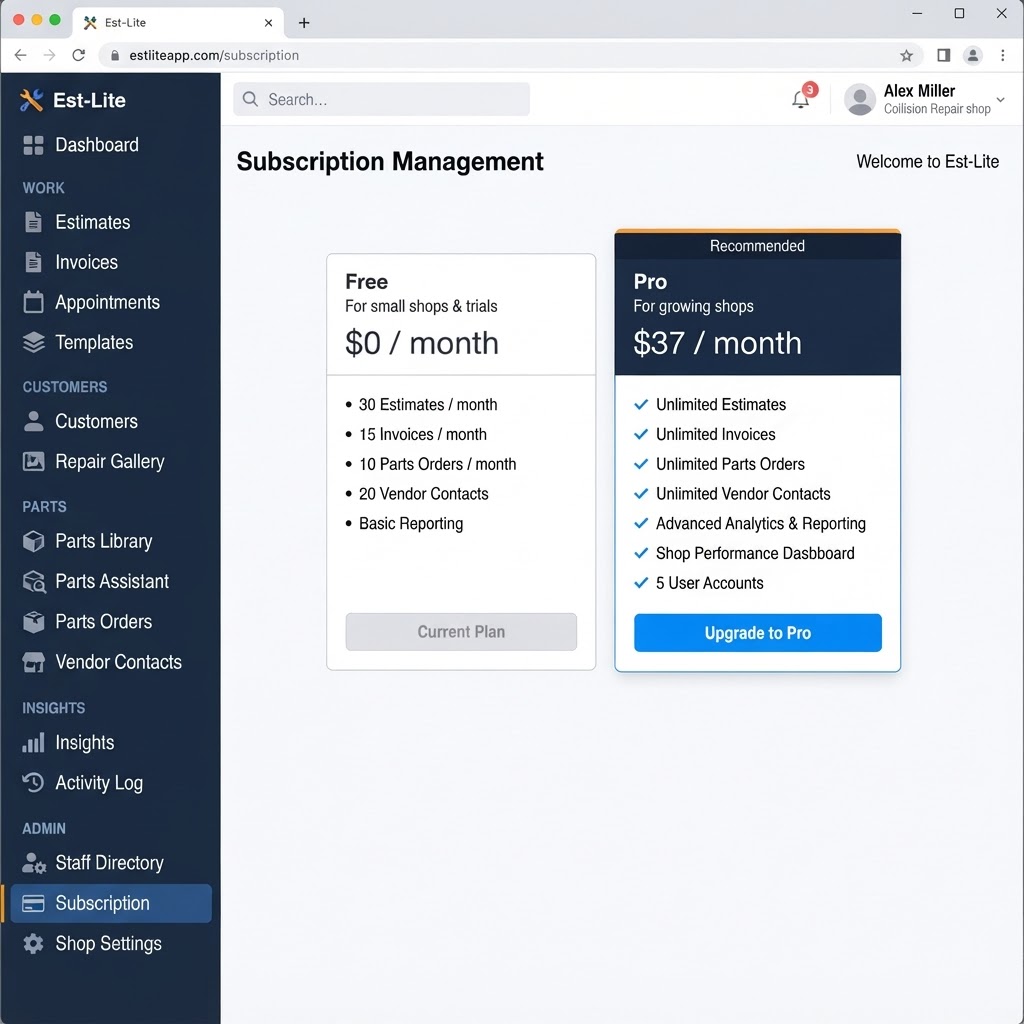Click the Templates layers icon
The width and height of the screenshot is (1024, 1024).
(33, 342)
